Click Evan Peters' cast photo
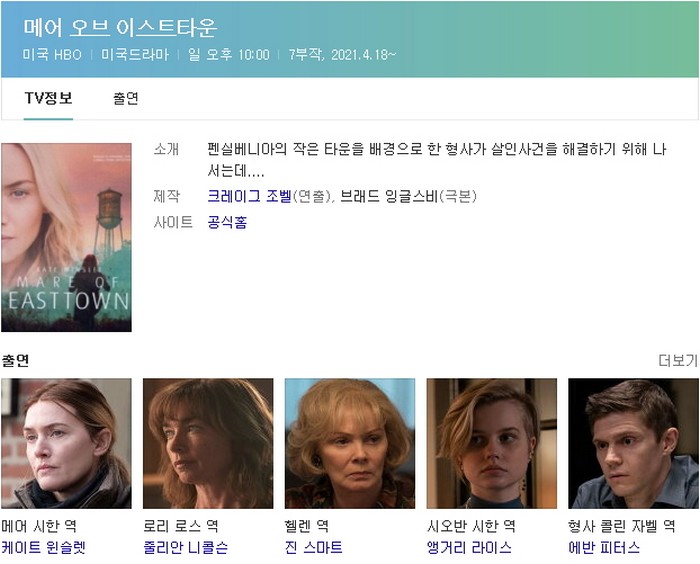The image size is (700, 564). 633,443
